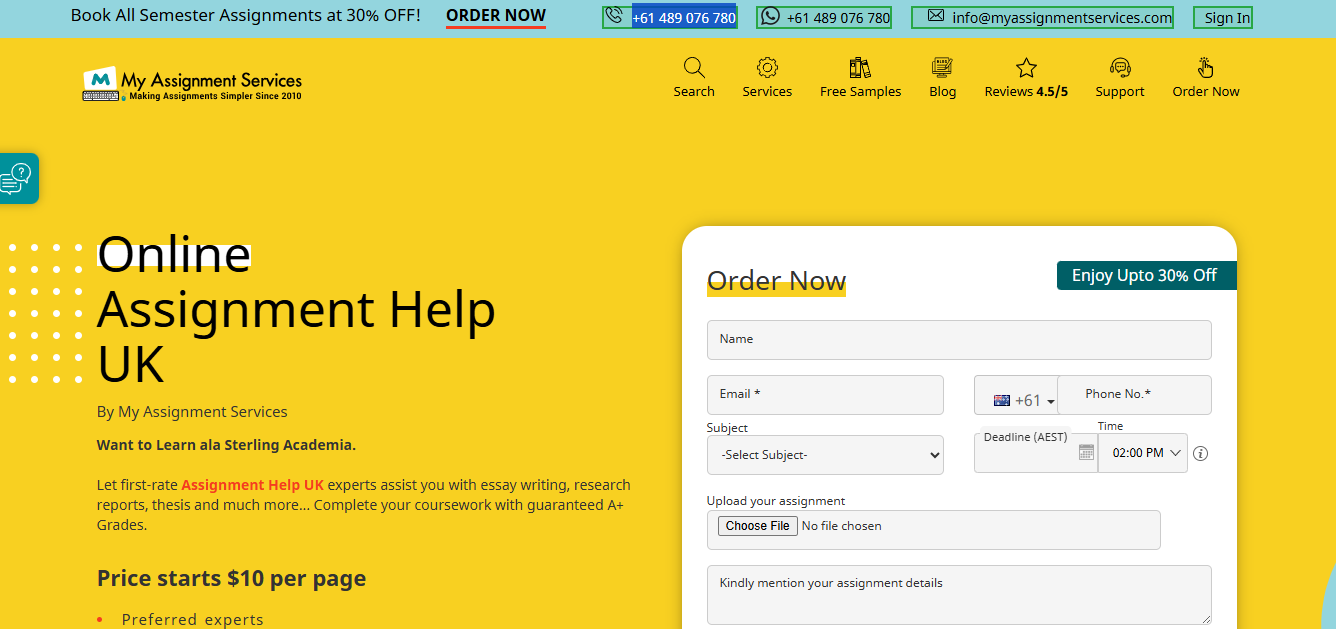This screenshot has width=1336, height=629.
Task: Click the My Assignment Services logo
Action: pos(192,84)
